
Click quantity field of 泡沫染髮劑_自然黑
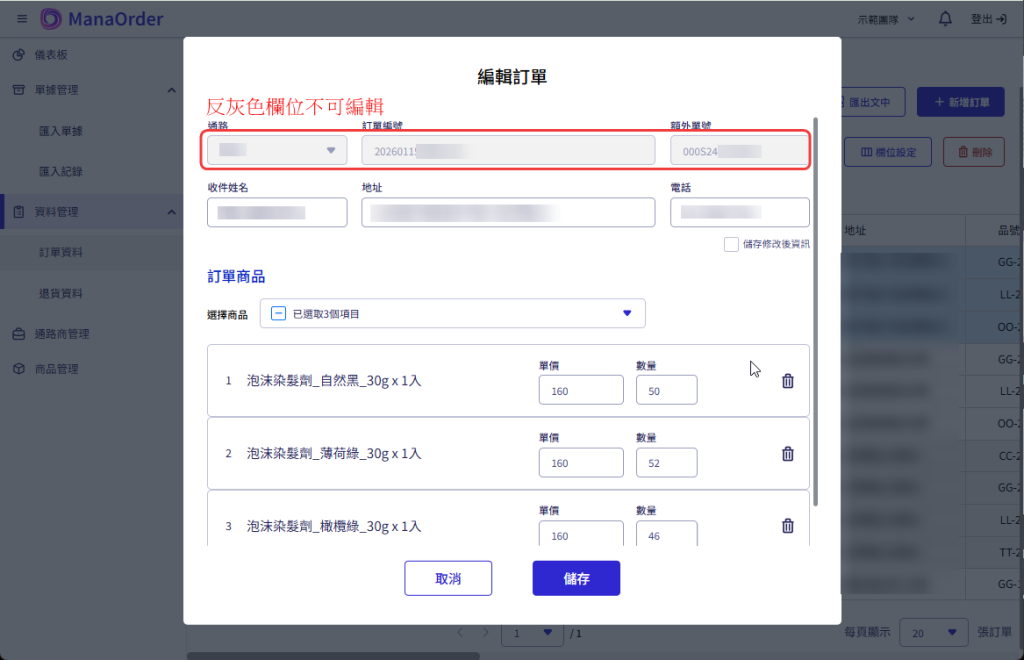[666, 391]
